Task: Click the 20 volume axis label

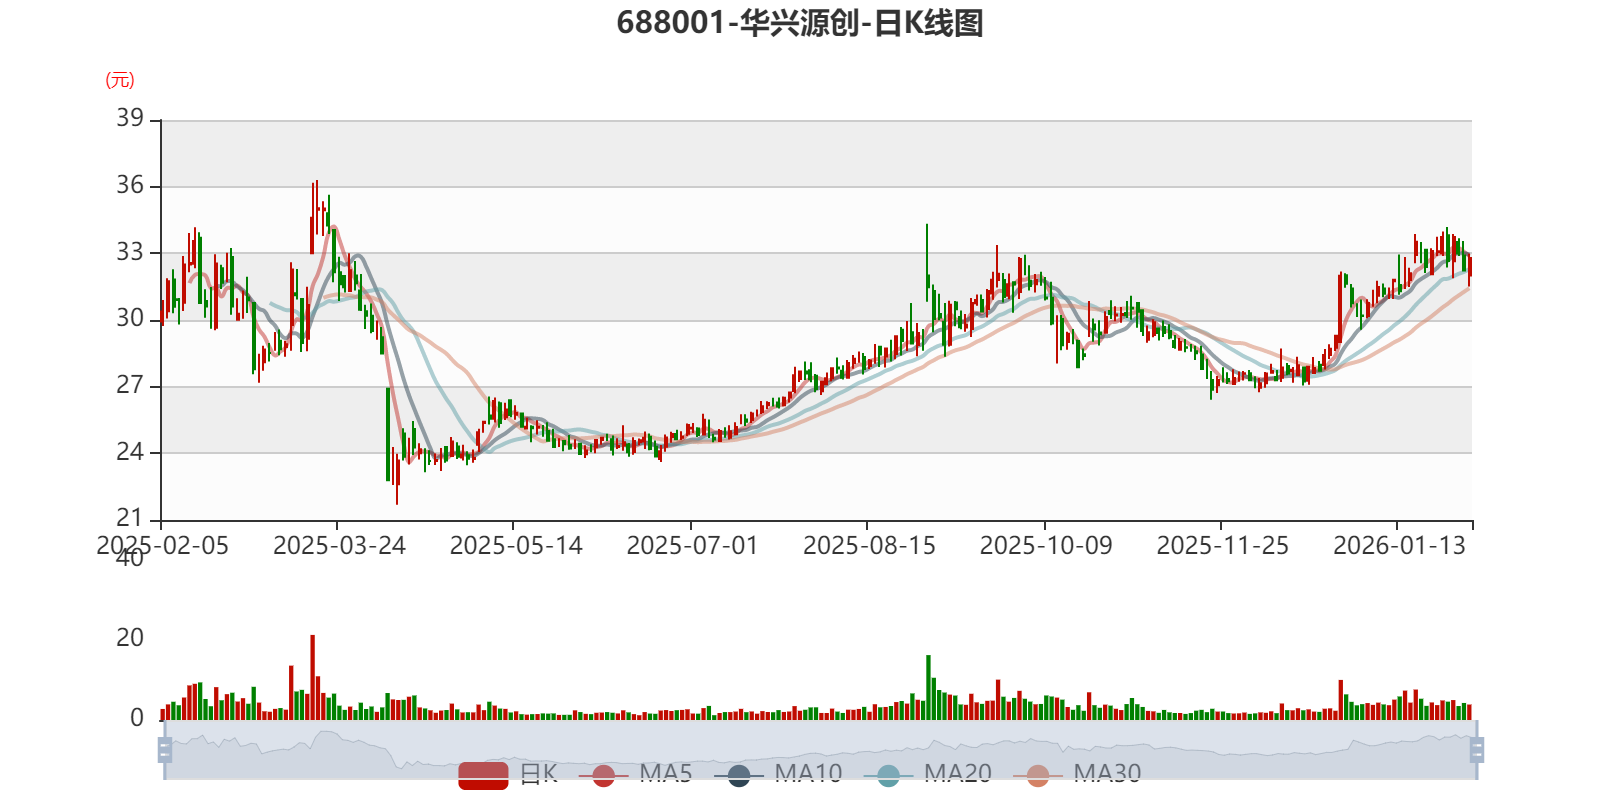Action: pos(130,638)
